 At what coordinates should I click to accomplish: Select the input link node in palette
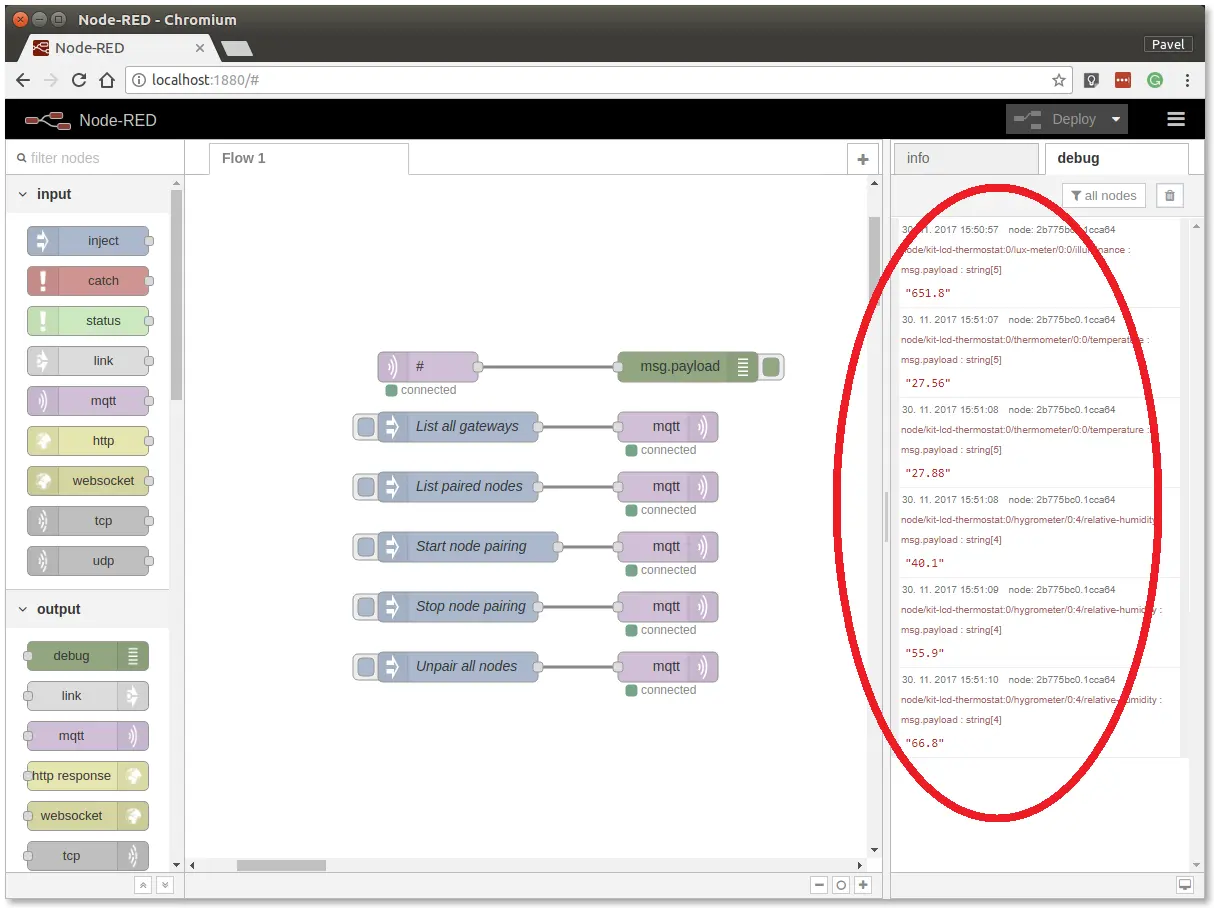coord(88,361)
